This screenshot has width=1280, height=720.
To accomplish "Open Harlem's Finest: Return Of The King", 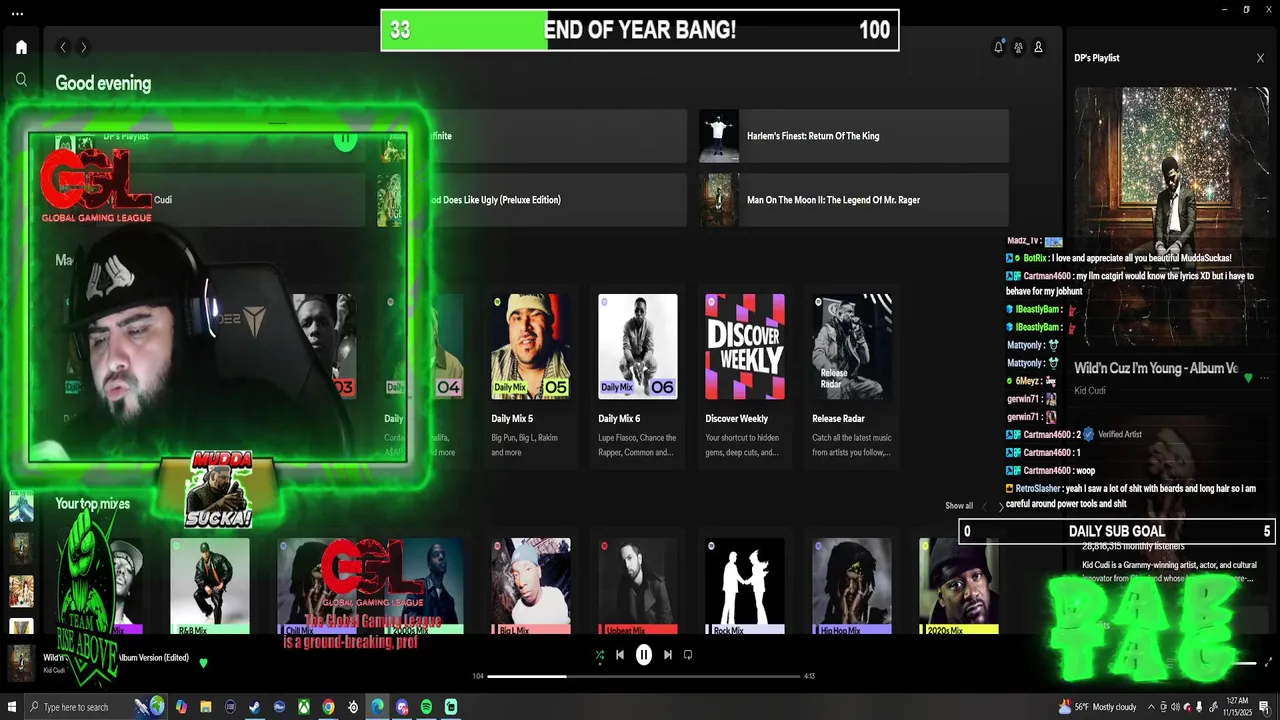I will [x=854, y=136].
